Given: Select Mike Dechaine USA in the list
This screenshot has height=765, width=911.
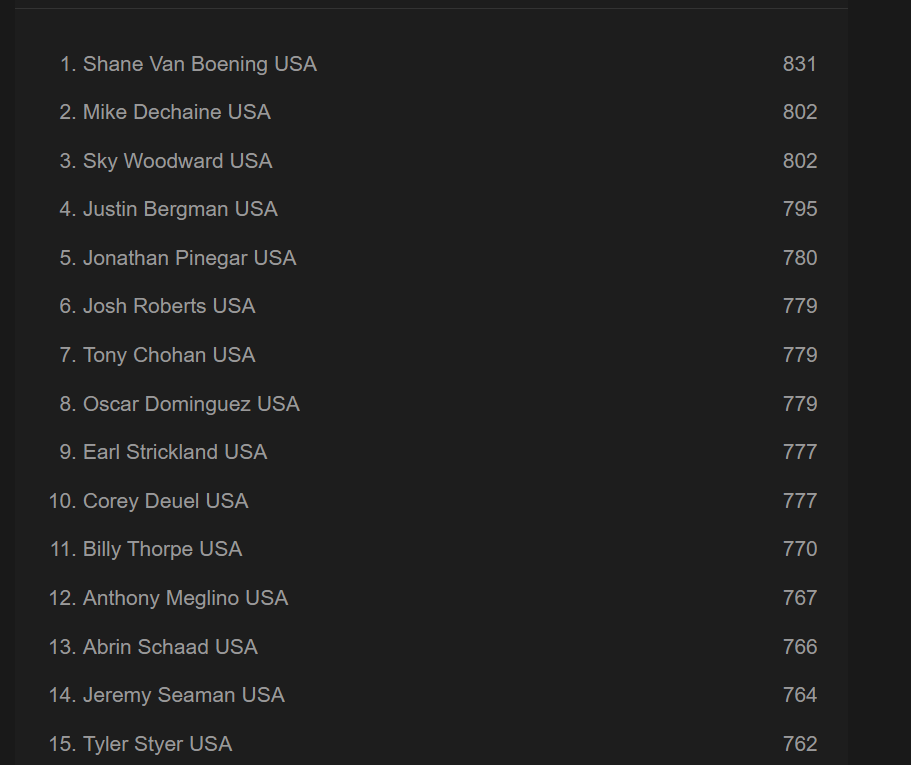Looking at the screenshot, I should pyautogui.click(x=176, y=112).
